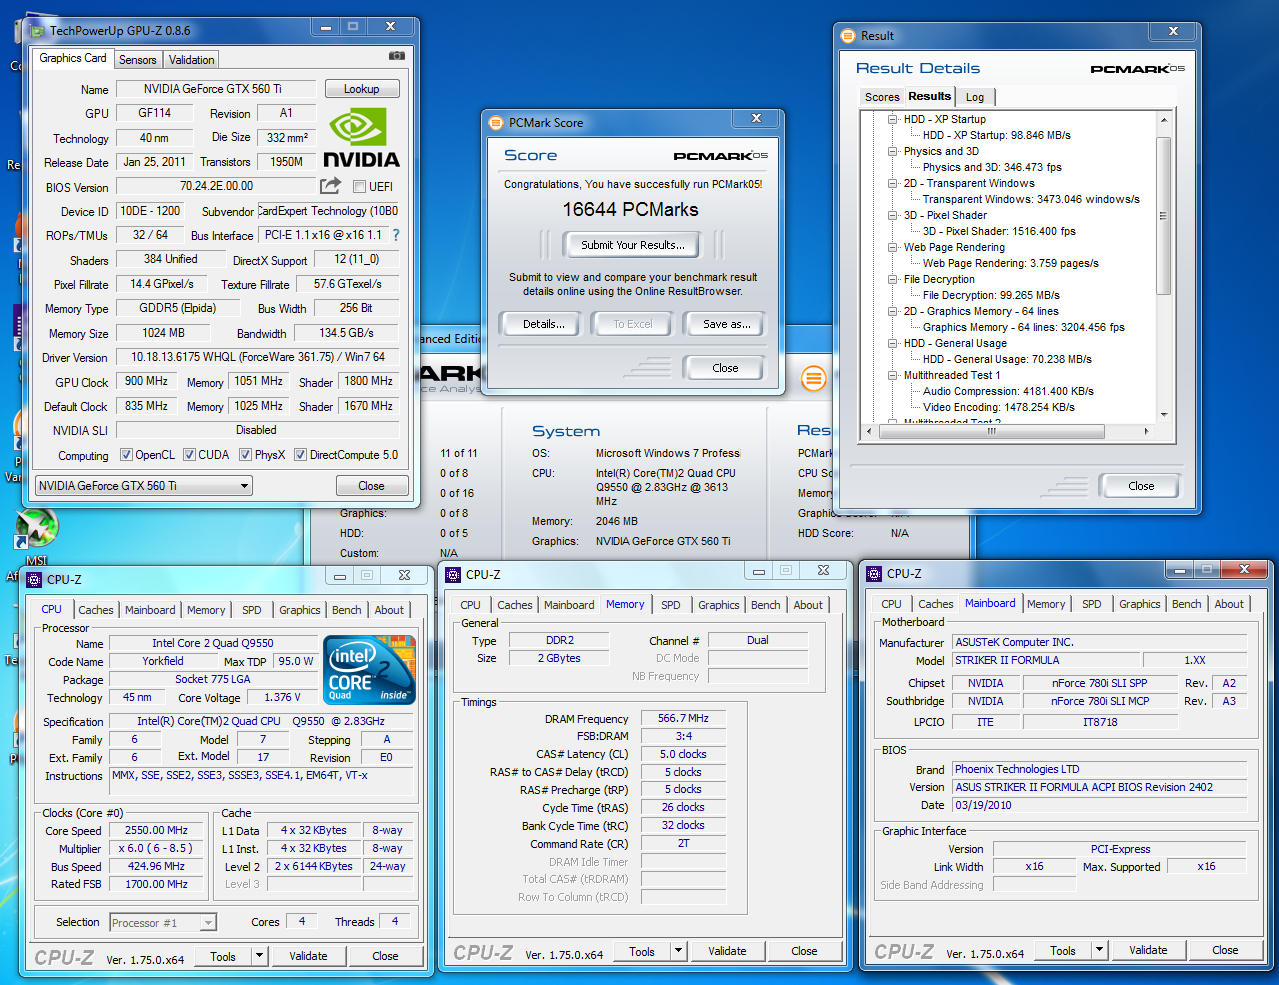Click the Intel Core 2 Quad logo
Image resolution: width=1279 pixels, height=985 pixels.
(369, 669)
